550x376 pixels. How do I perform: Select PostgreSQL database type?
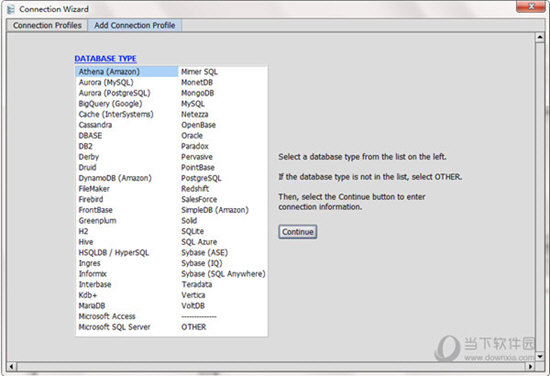(x=201, y=178)
